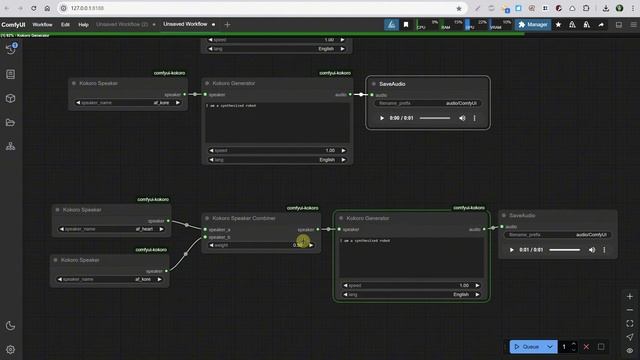Open the af_heart speaker_name selector

point(111,229)
